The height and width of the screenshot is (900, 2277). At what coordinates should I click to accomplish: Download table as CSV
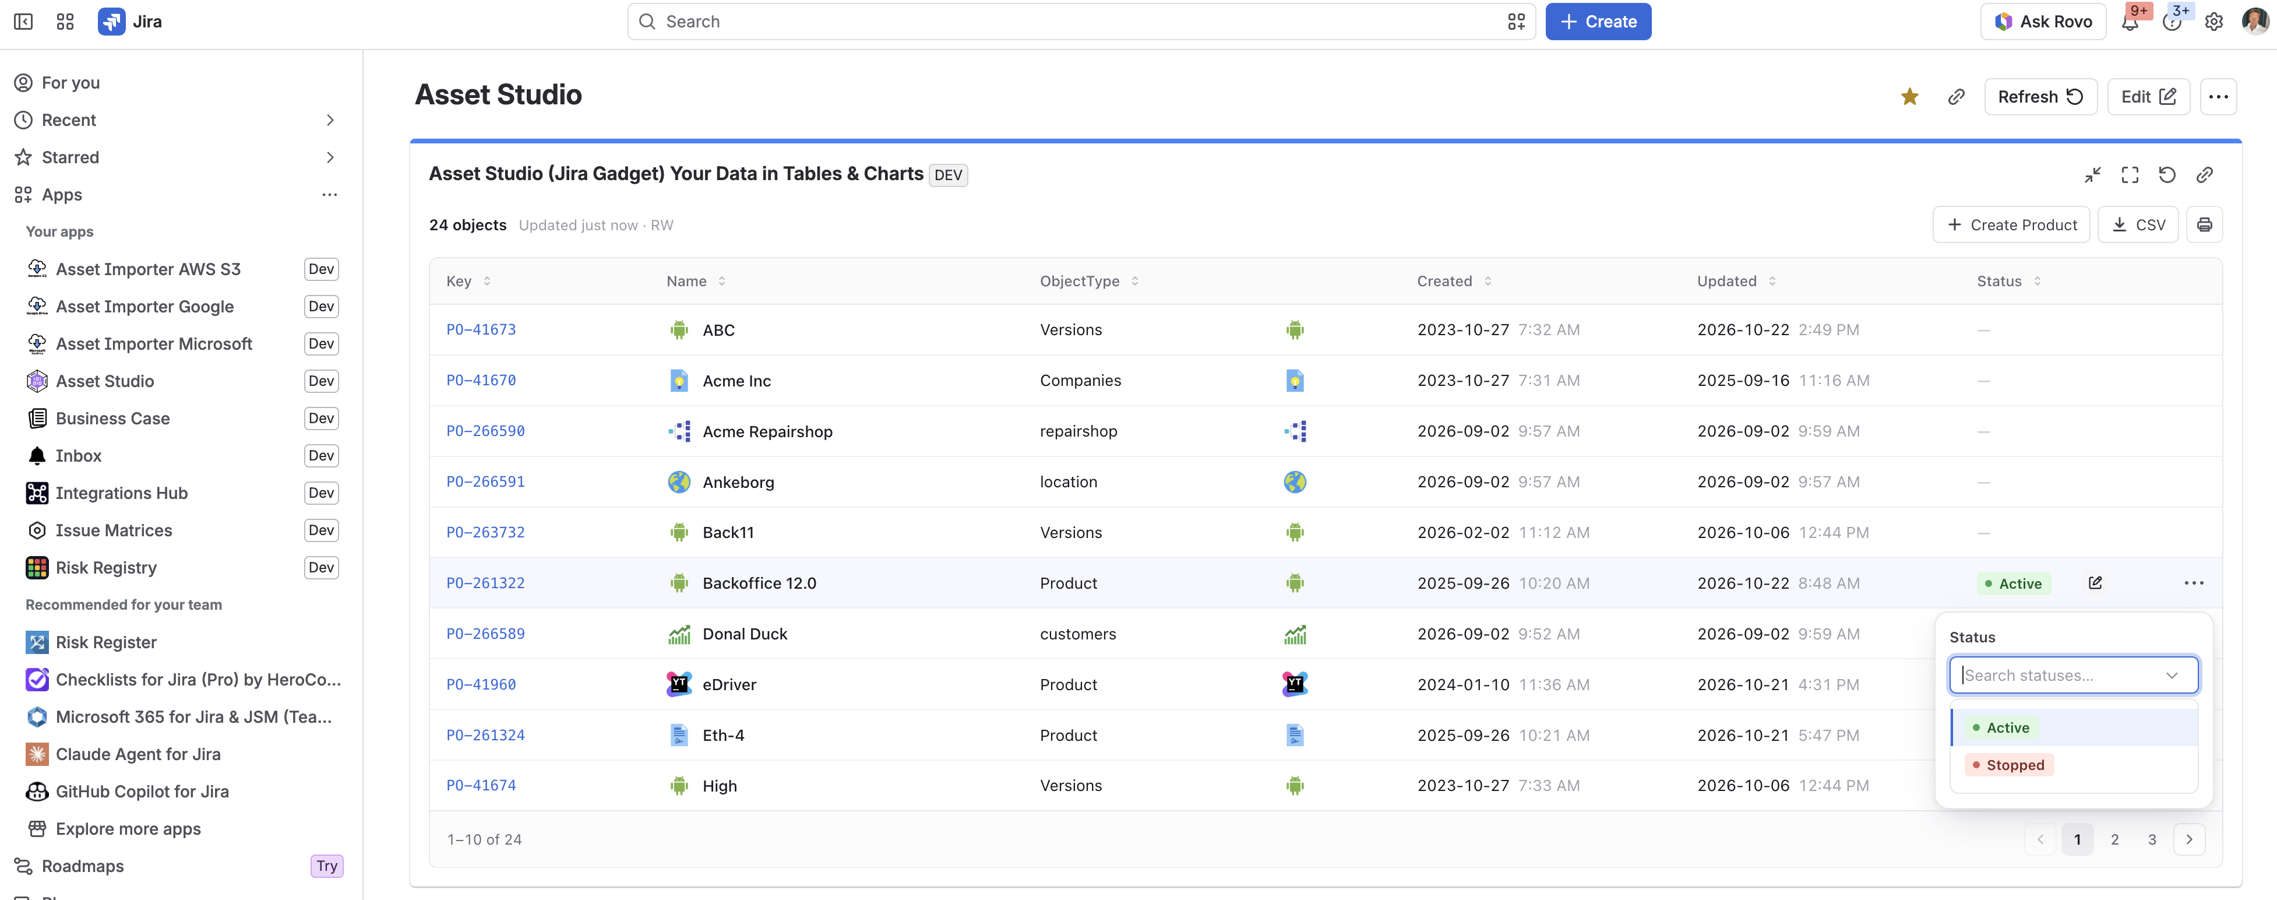[x=2138, y=225]
